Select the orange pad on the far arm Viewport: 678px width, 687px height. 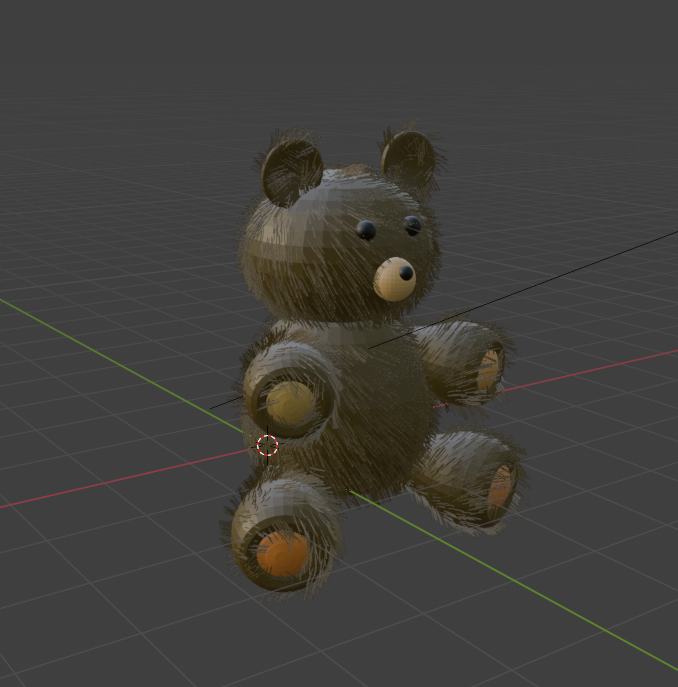[x=489, y=370]
